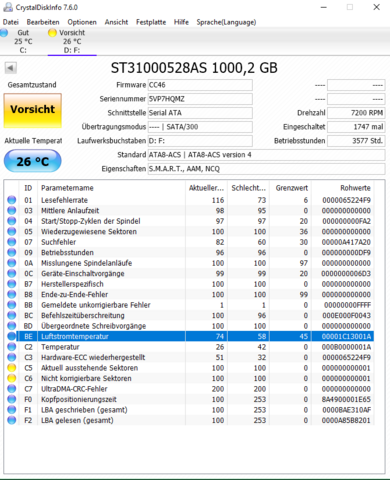Click the status icon of C2 Temperatur row
Image resolution: width=390 pixels, height=480 pixels.
pyautogui.click(x=12, y=347)
